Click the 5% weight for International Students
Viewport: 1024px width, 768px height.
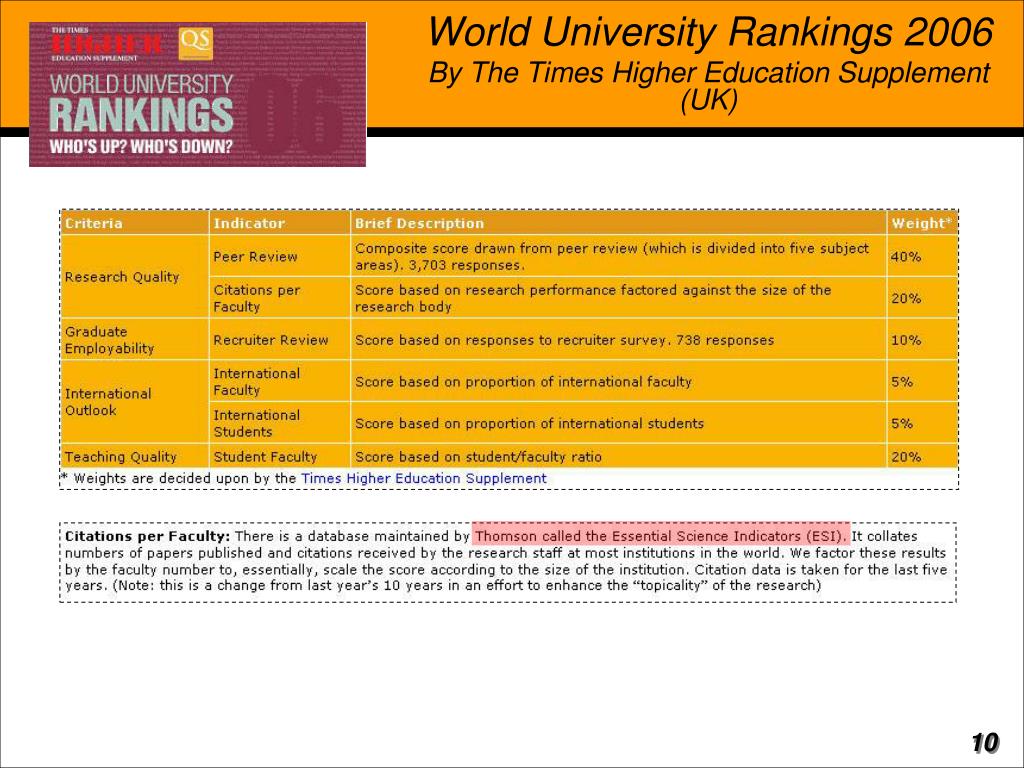point(902,424)
